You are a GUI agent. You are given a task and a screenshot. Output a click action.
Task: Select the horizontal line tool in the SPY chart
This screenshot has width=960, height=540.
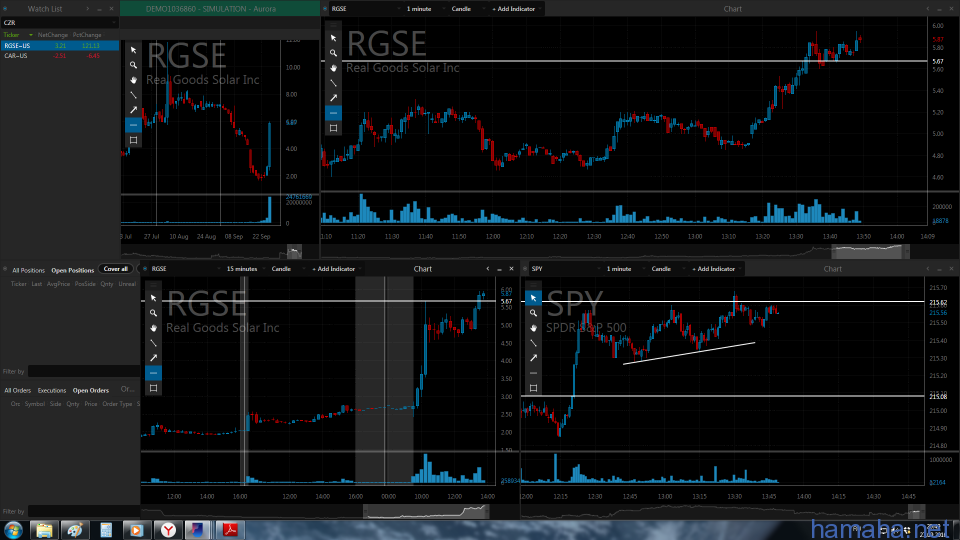tap(533, 373)
